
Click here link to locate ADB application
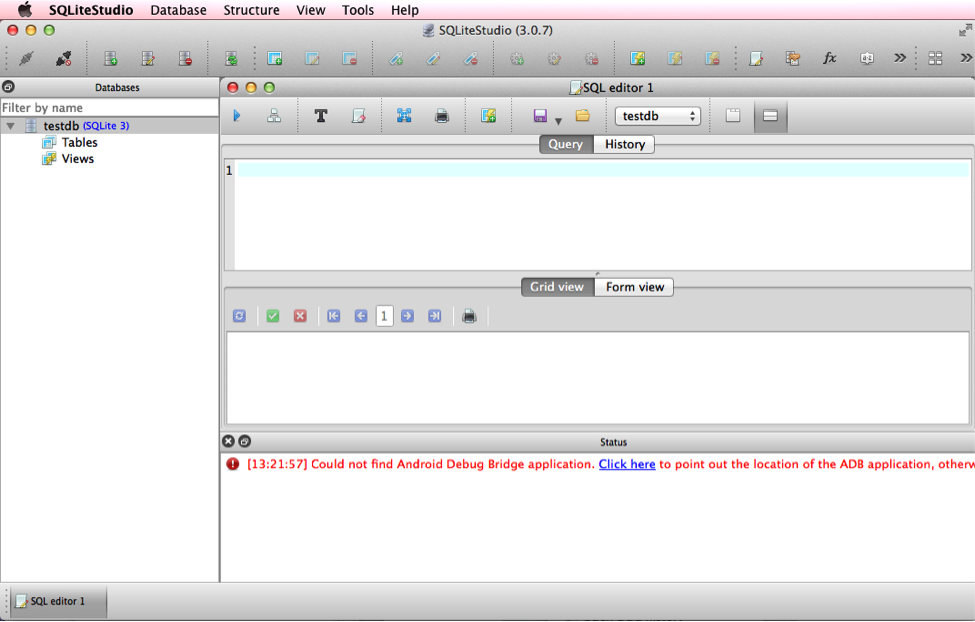tap(627, 464)
